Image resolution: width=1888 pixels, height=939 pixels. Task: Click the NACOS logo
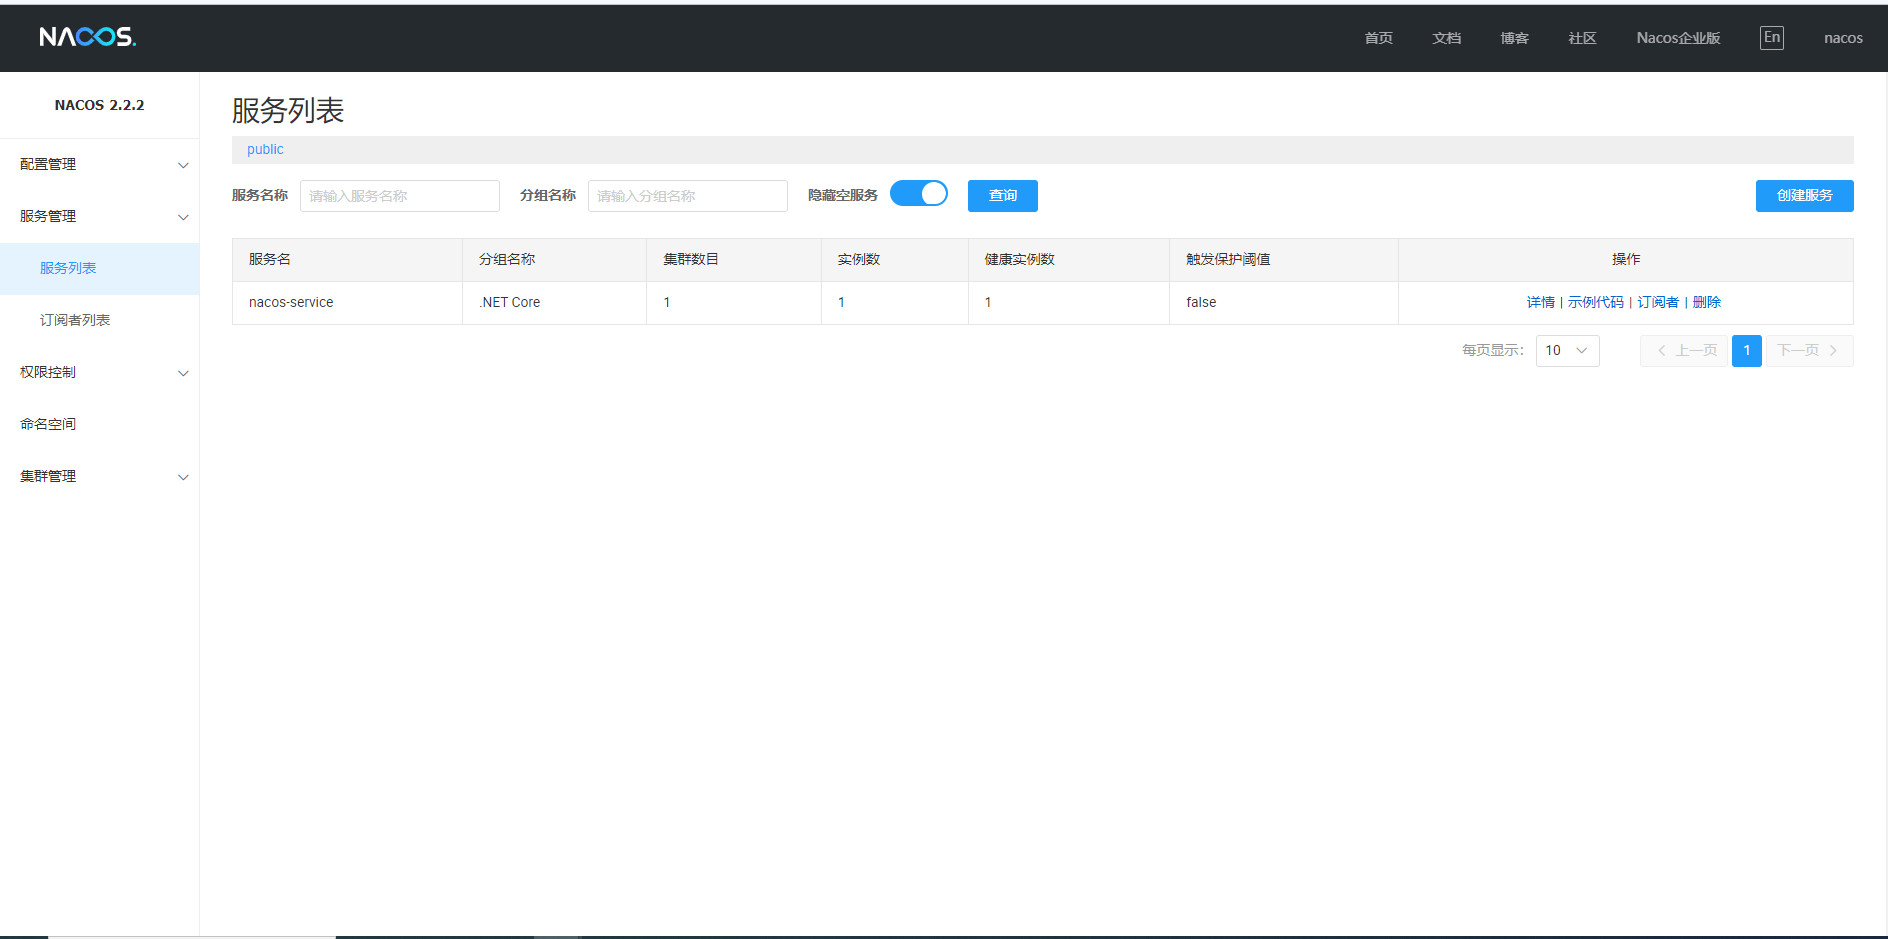pos(88,37)
